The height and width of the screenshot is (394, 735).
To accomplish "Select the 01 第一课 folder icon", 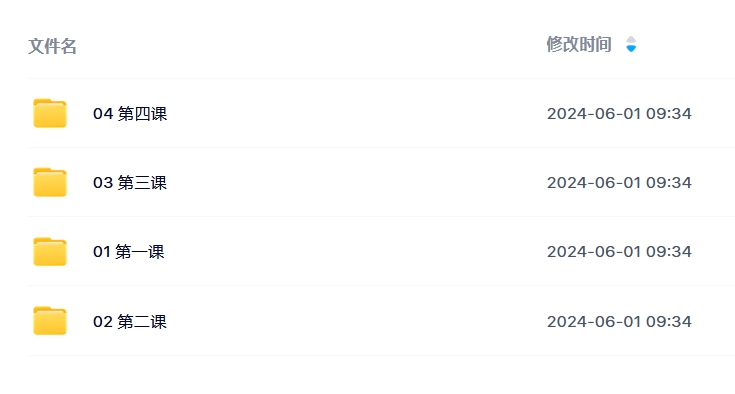I will pos(50,252).
